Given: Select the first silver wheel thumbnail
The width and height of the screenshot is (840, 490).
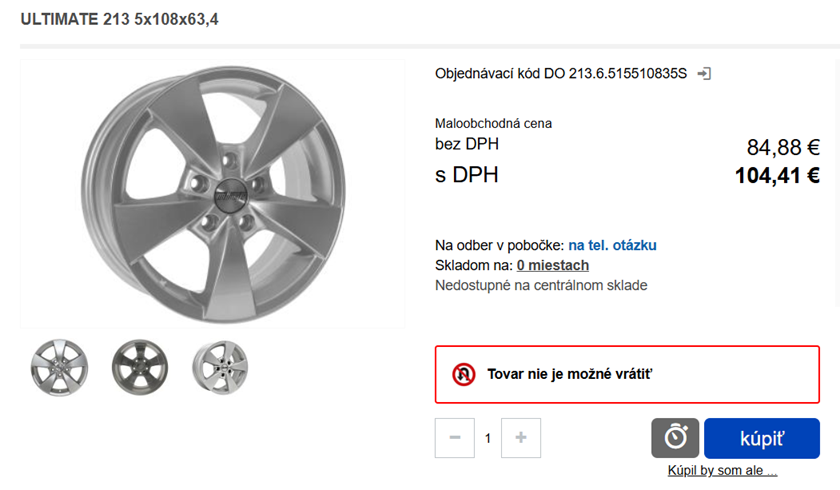Looking at the screenshot, I should point(59,365).
